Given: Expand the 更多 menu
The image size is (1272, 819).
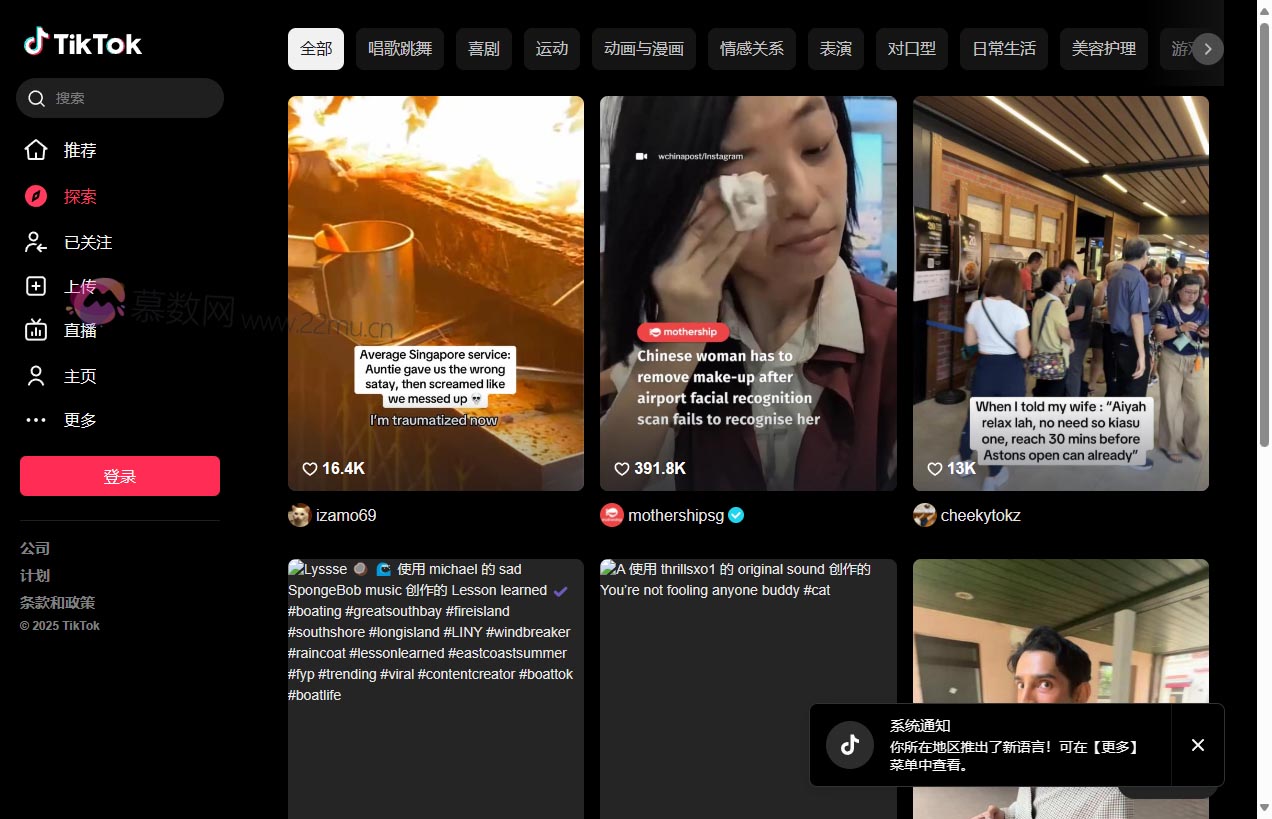Looking at the screenshot, I should 80,420.
